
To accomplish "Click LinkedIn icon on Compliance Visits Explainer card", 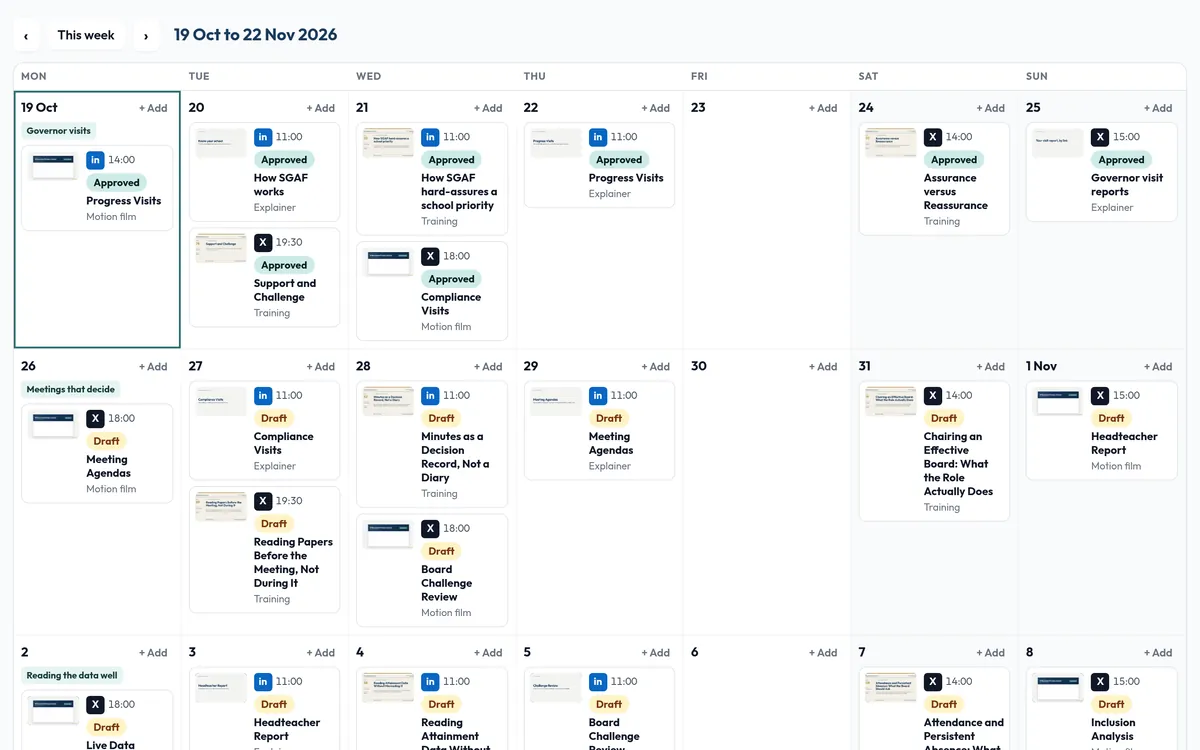I will coord(263,396).
